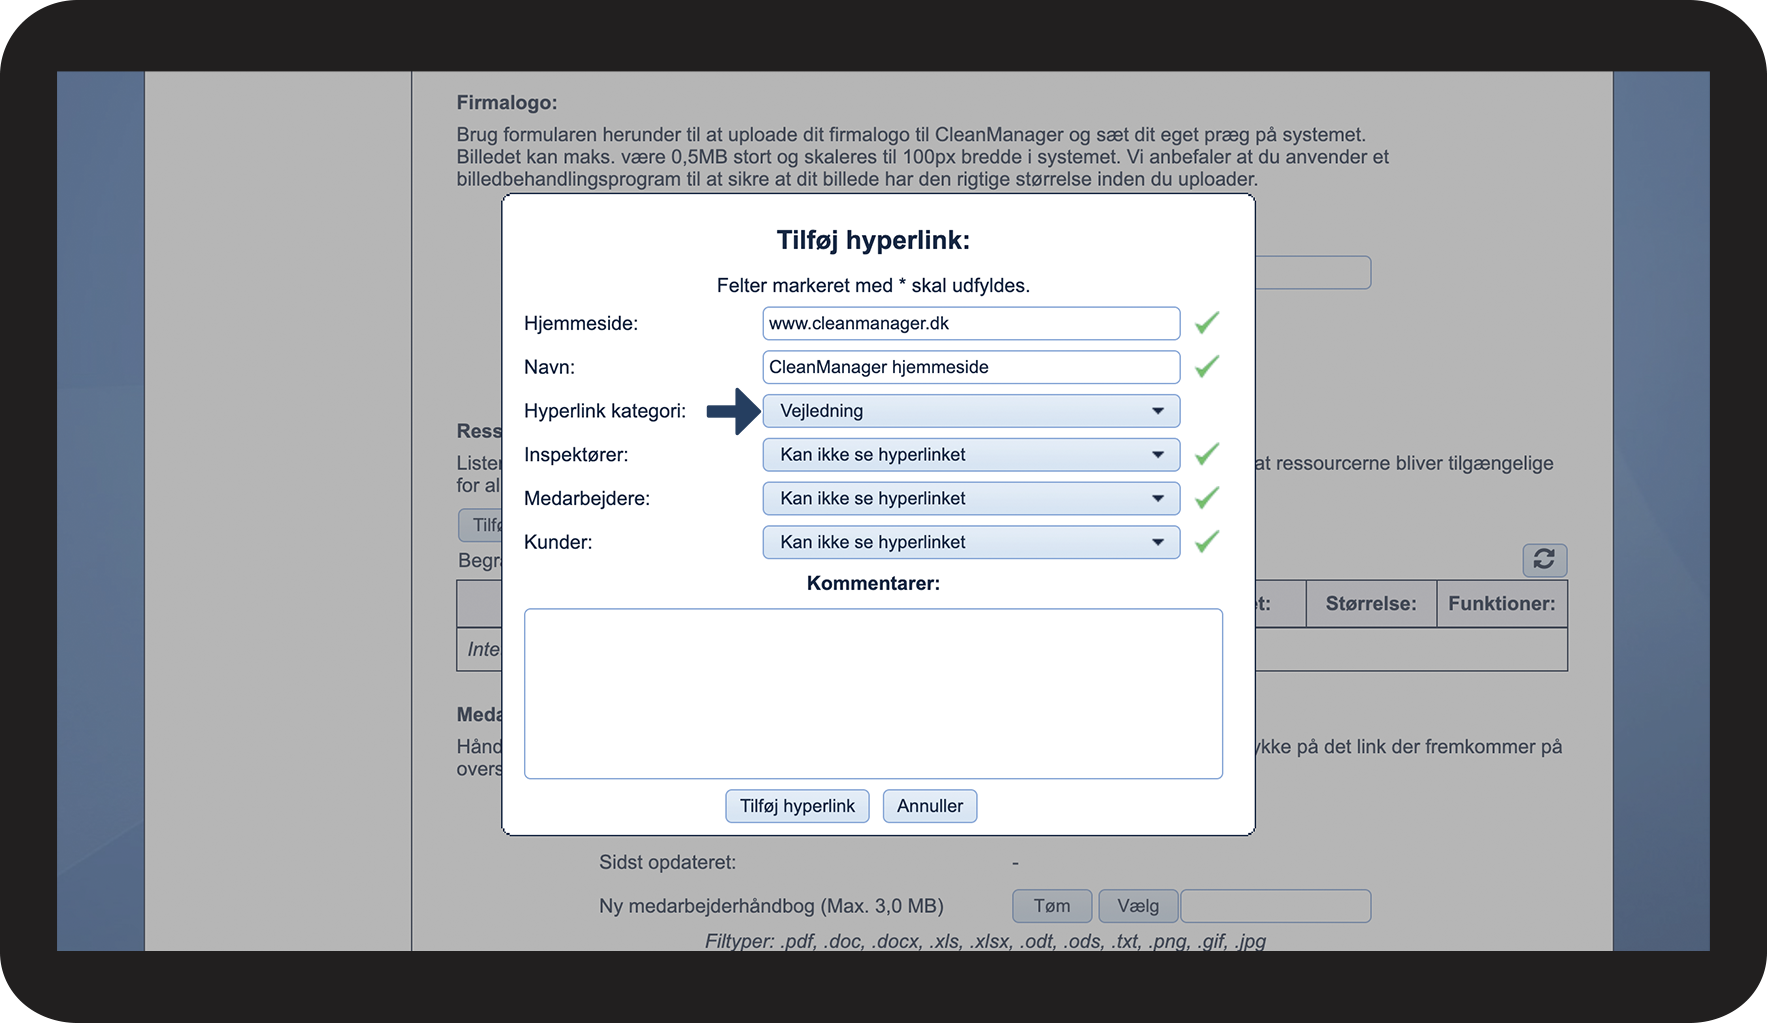Viewport: 1767px width, 1023px height.
Task: Click the Firmalogo: heading
Action: pos(507,103)
